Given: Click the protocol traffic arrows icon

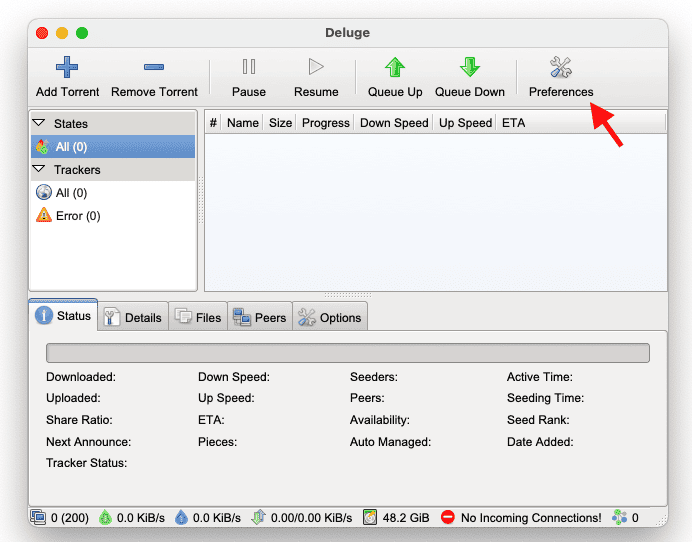Looking at the screenshot, I should 258,517.
